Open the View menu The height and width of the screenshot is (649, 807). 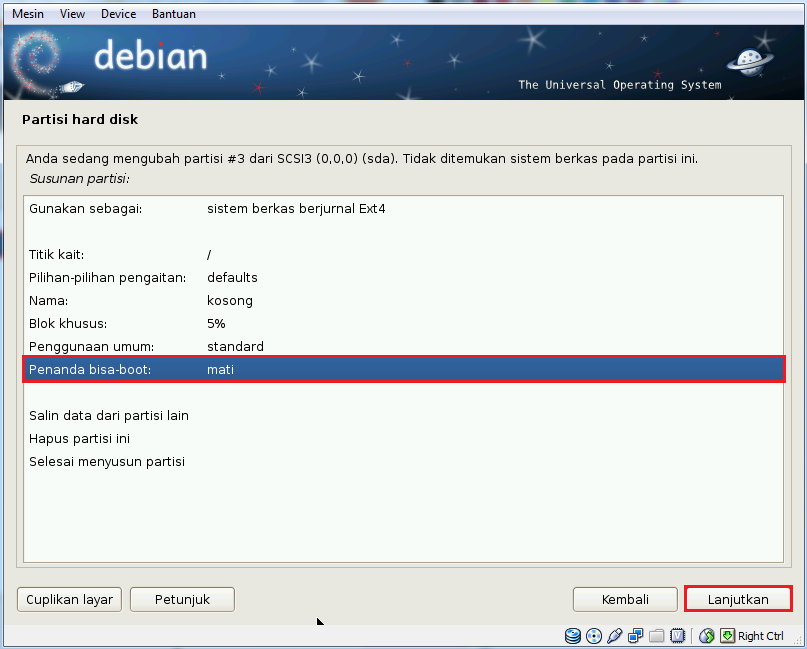[x=72, y=14]
